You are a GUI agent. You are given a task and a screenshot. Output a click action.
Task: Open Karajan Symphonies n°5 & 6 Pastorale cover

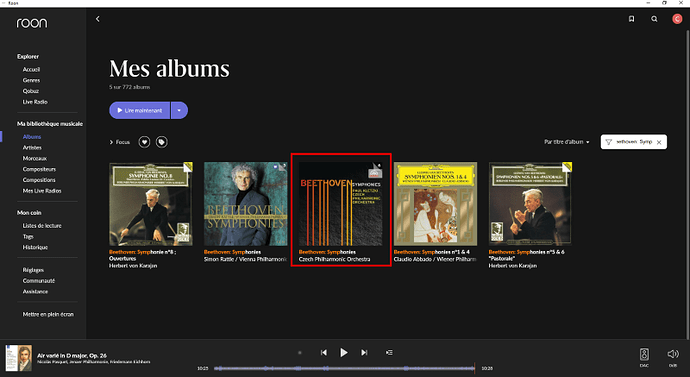tap(530, 204)
